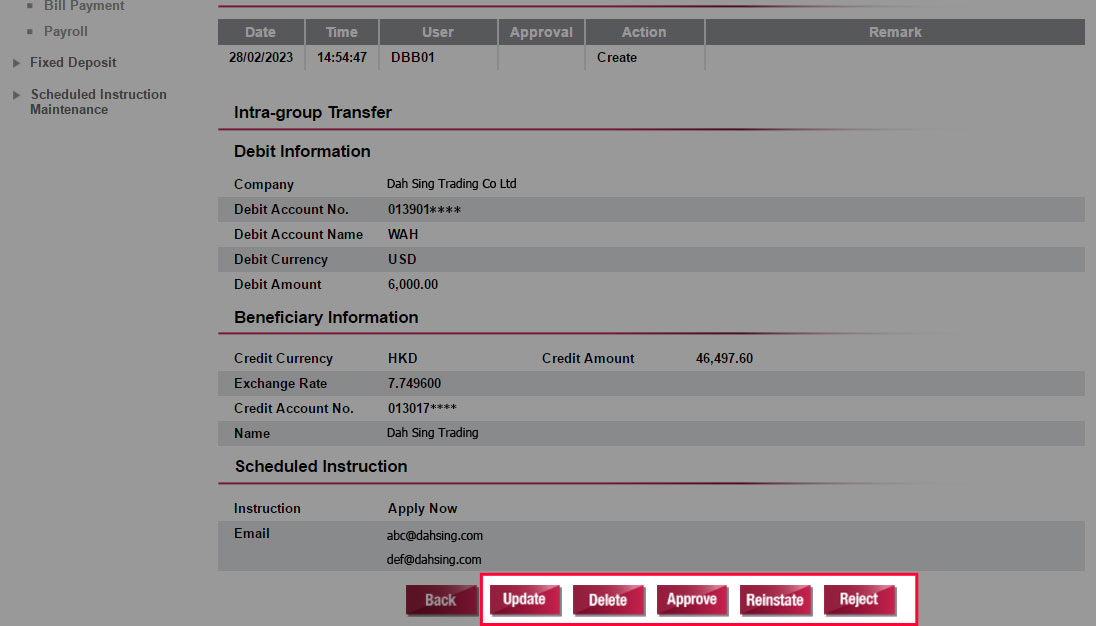
Task: Select email abc@dahsing.com
Action: pos(435,536)
